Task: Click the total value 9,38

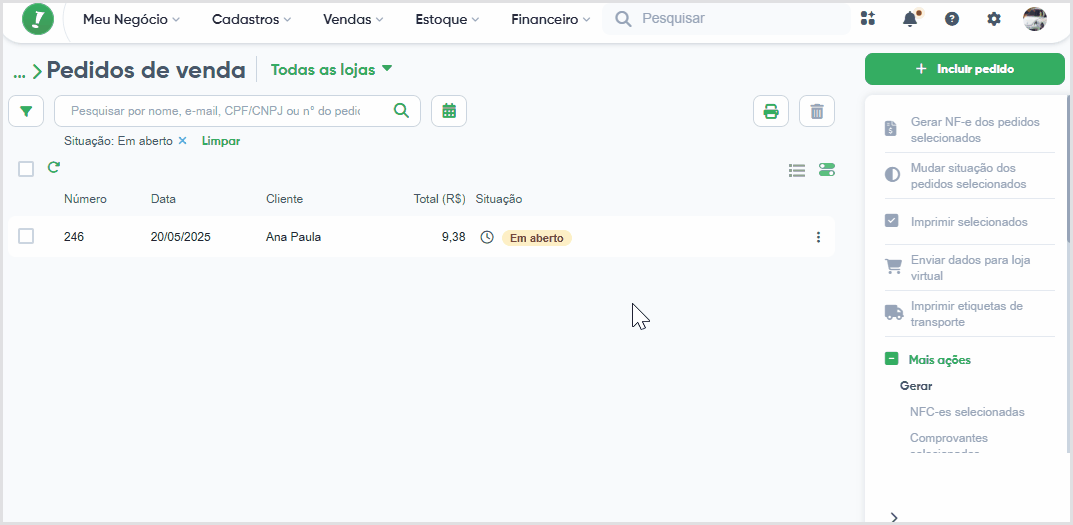Action: click(453, 237)
